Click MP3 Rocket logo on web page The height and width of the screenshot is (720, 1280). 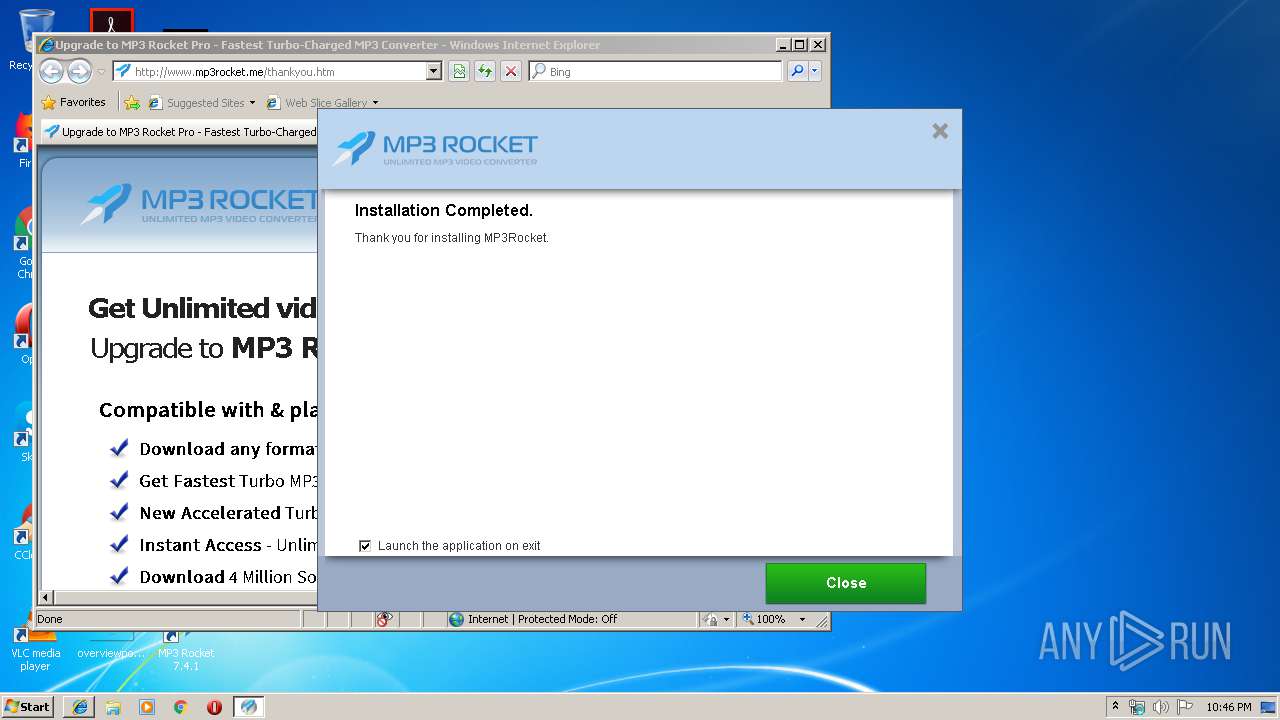(x=200, y=204)
